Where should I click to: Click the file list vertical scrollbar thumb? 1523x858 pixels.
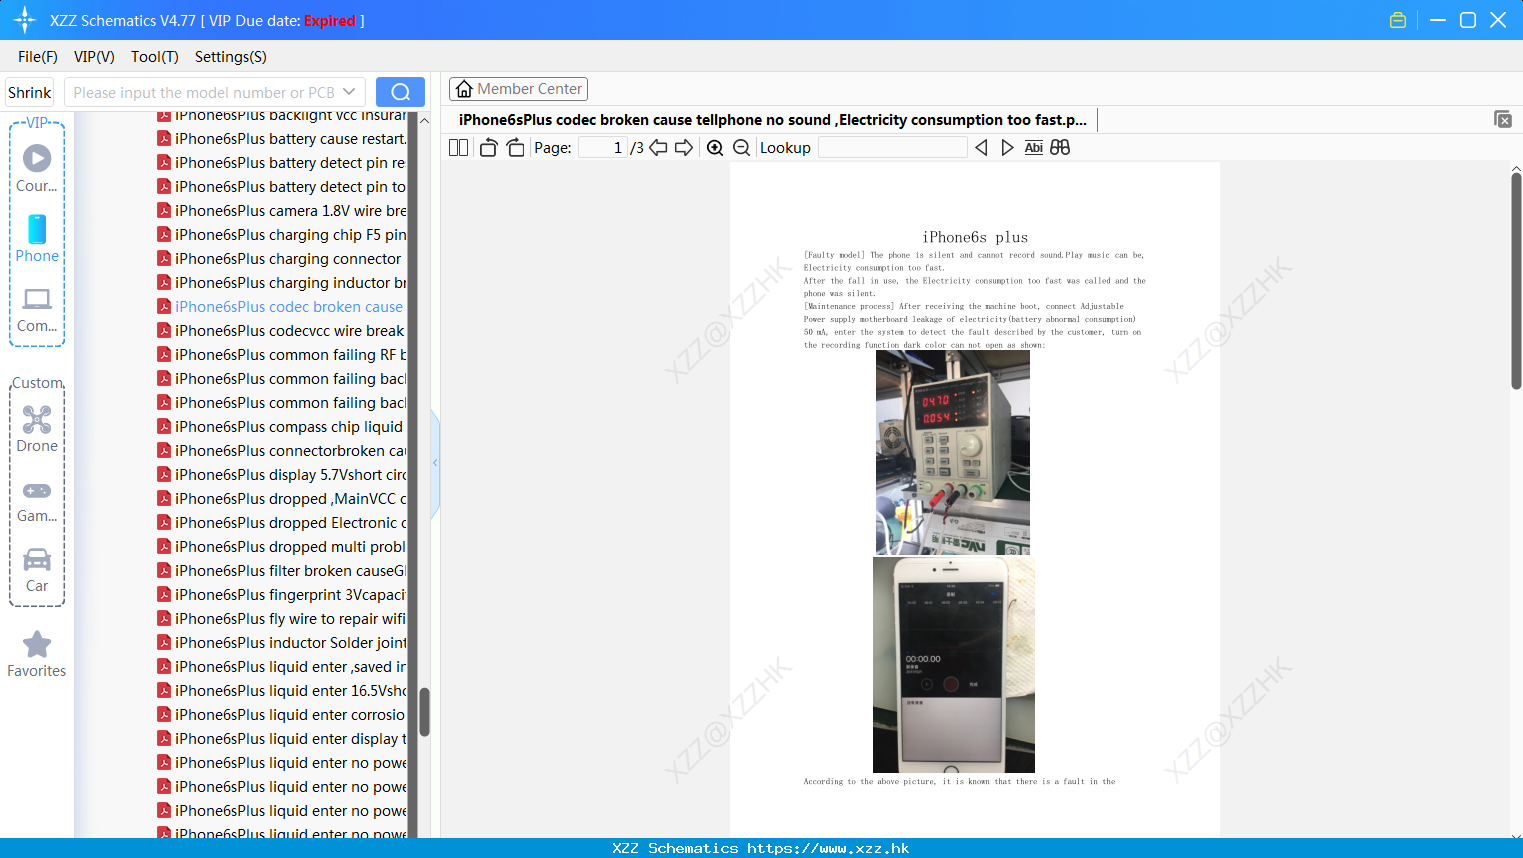pos(424,712)
